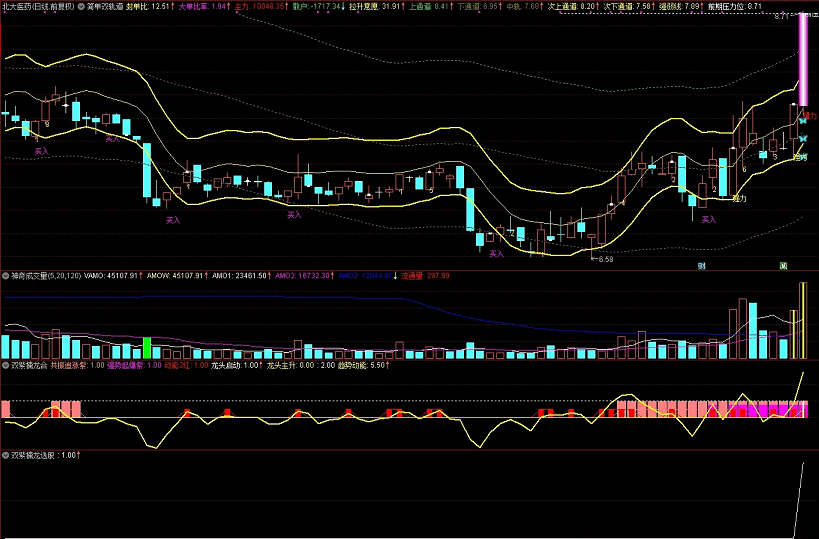Click the 买入 signal right of the 6.58 label
819x539 pixels.
[x=708, y=220]
